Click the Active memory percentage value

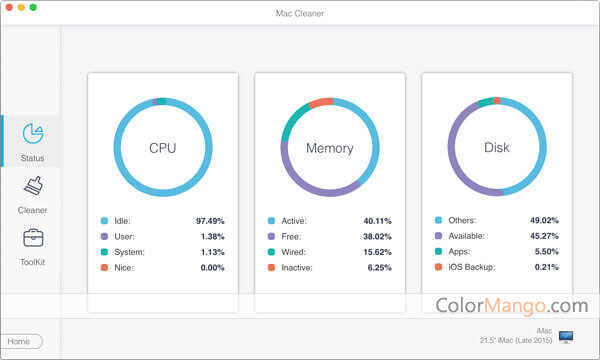(377, 221)
